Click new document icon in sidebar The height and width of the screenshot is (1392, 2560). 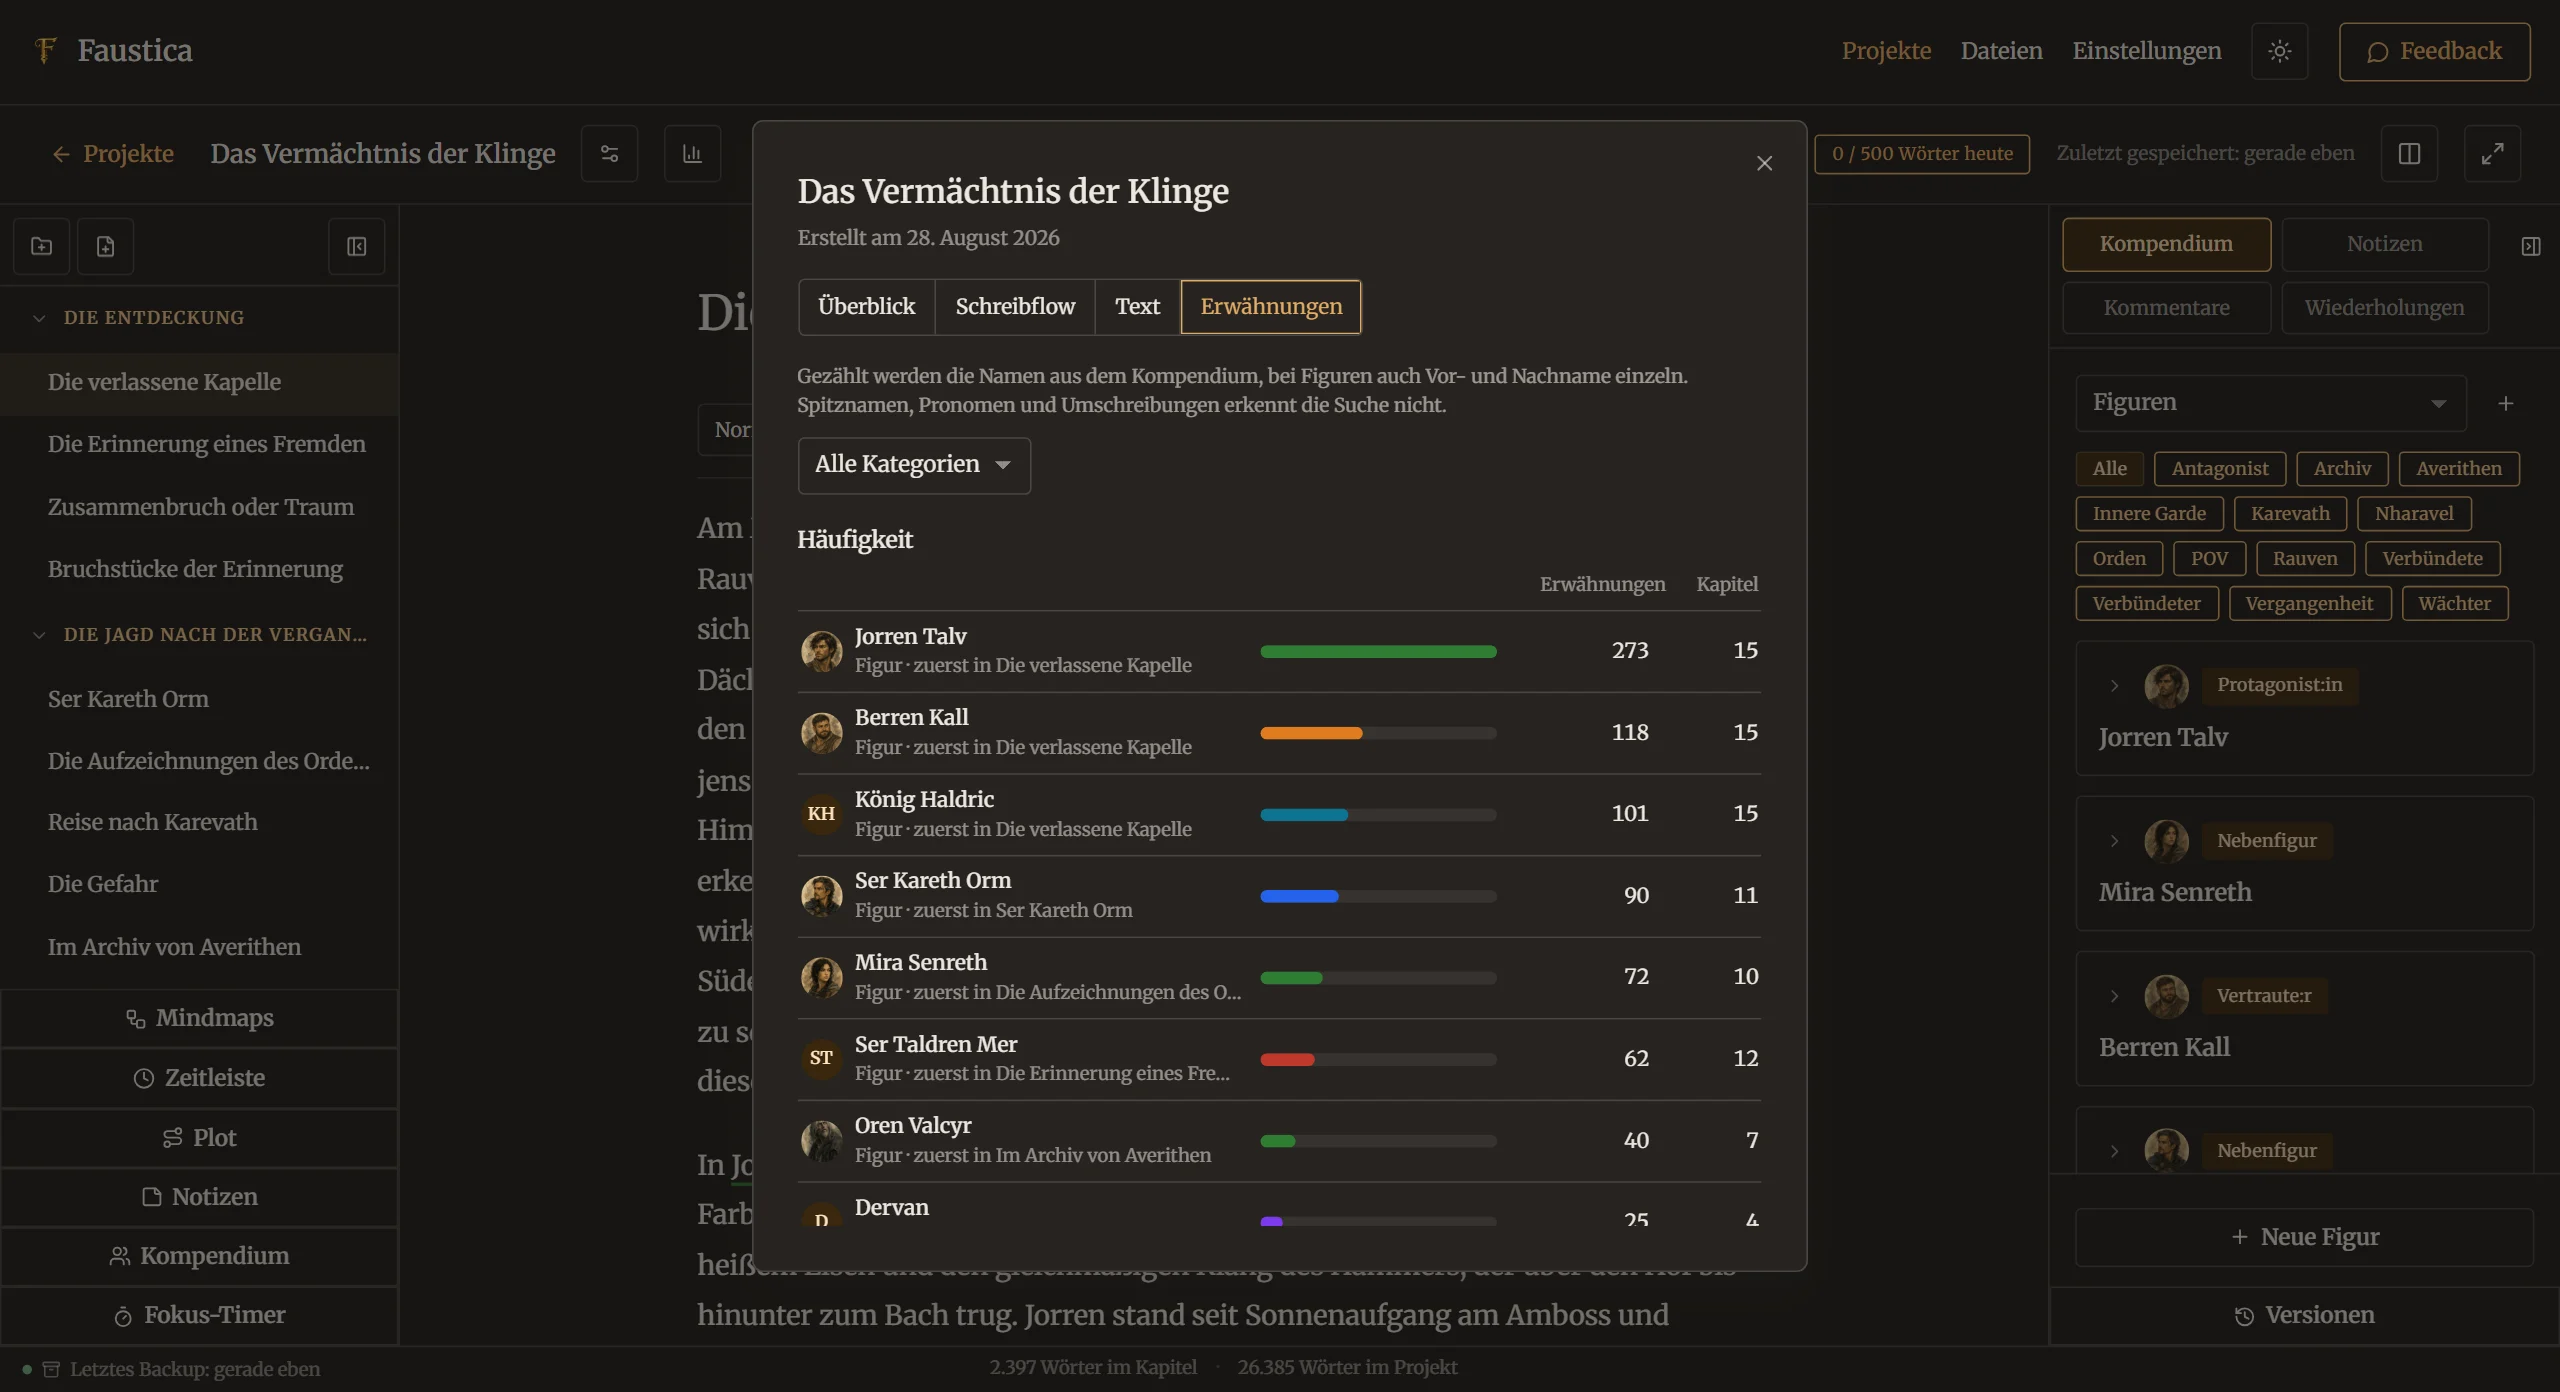[106, 246]
